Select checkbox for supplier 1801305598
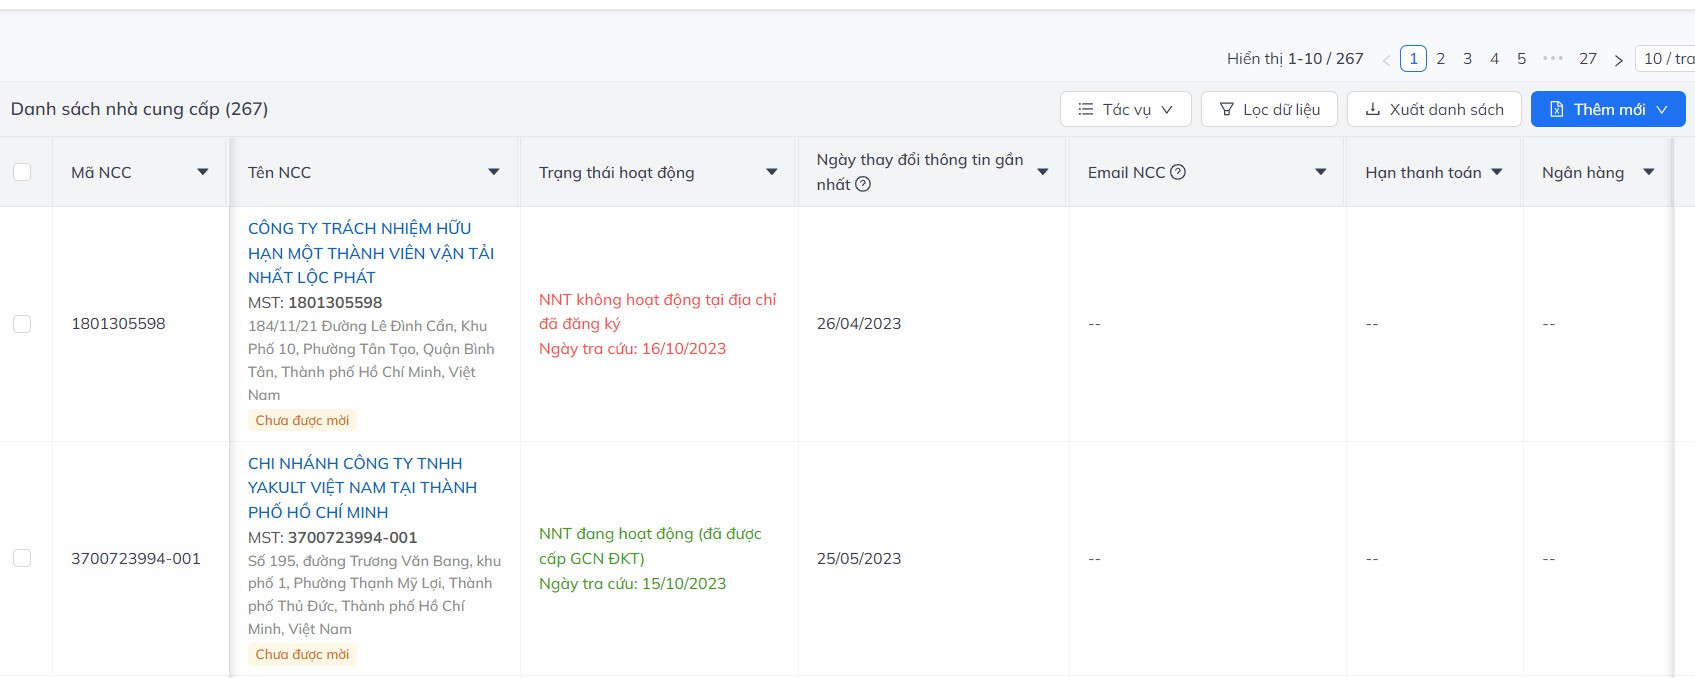Screen dimensions: 1695x678 pyautogui.click(x=22, y=324)
